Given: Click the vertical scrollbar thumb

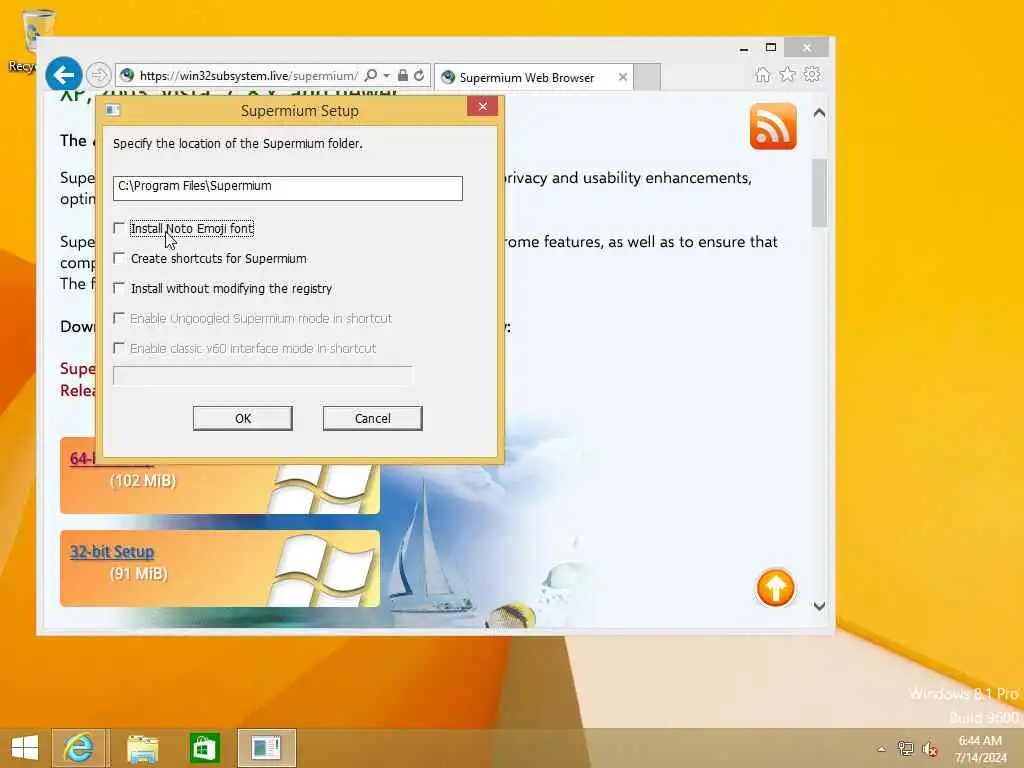Looking at the screenshot, I should click(819, 193).
